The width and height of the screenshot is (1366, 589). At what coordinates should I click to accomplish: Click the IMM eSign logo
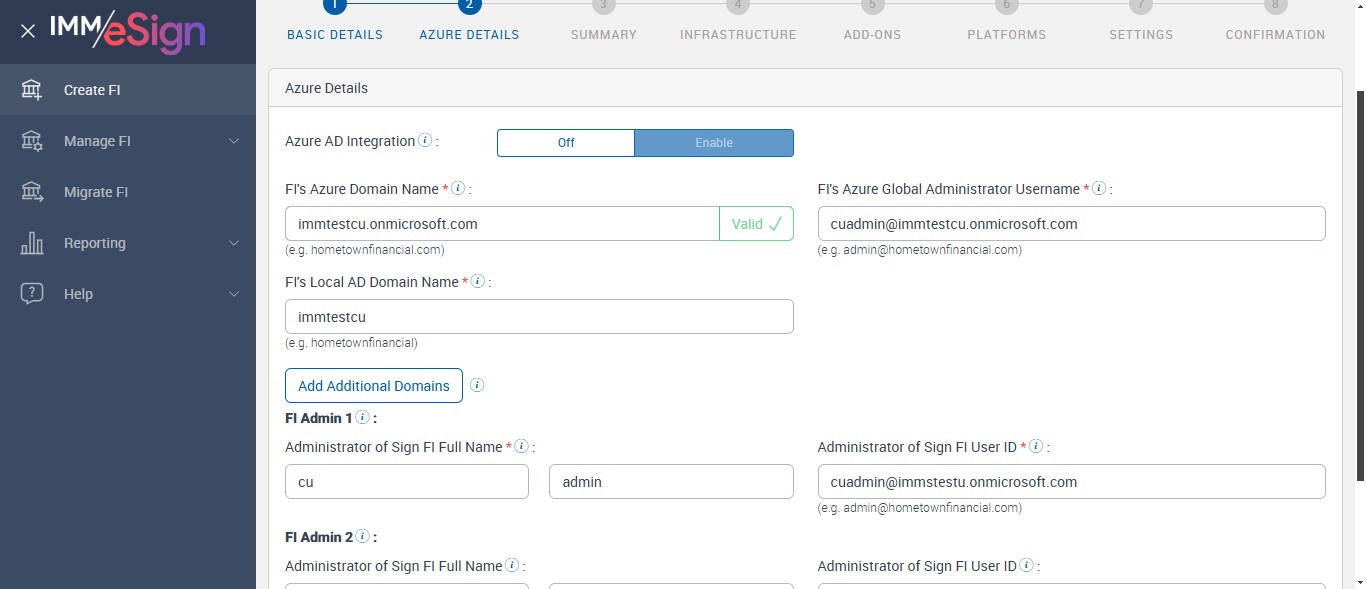(x=128, y=31)
